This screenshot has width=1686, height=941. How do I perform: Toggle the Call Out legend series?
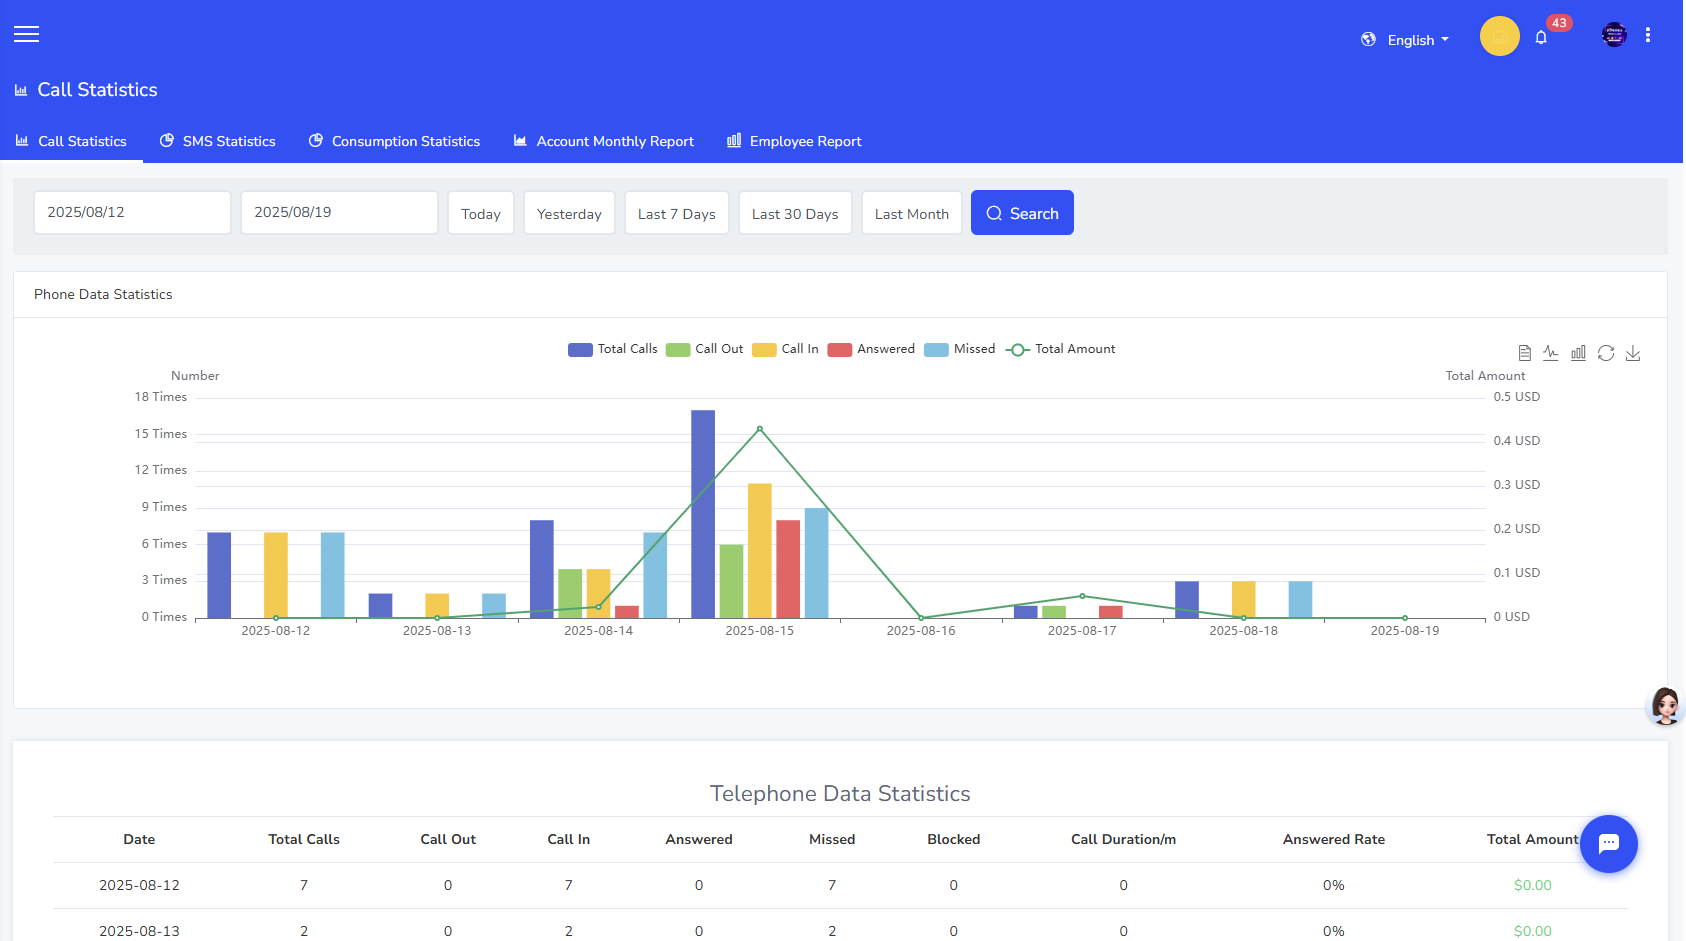tap(705, 349)
